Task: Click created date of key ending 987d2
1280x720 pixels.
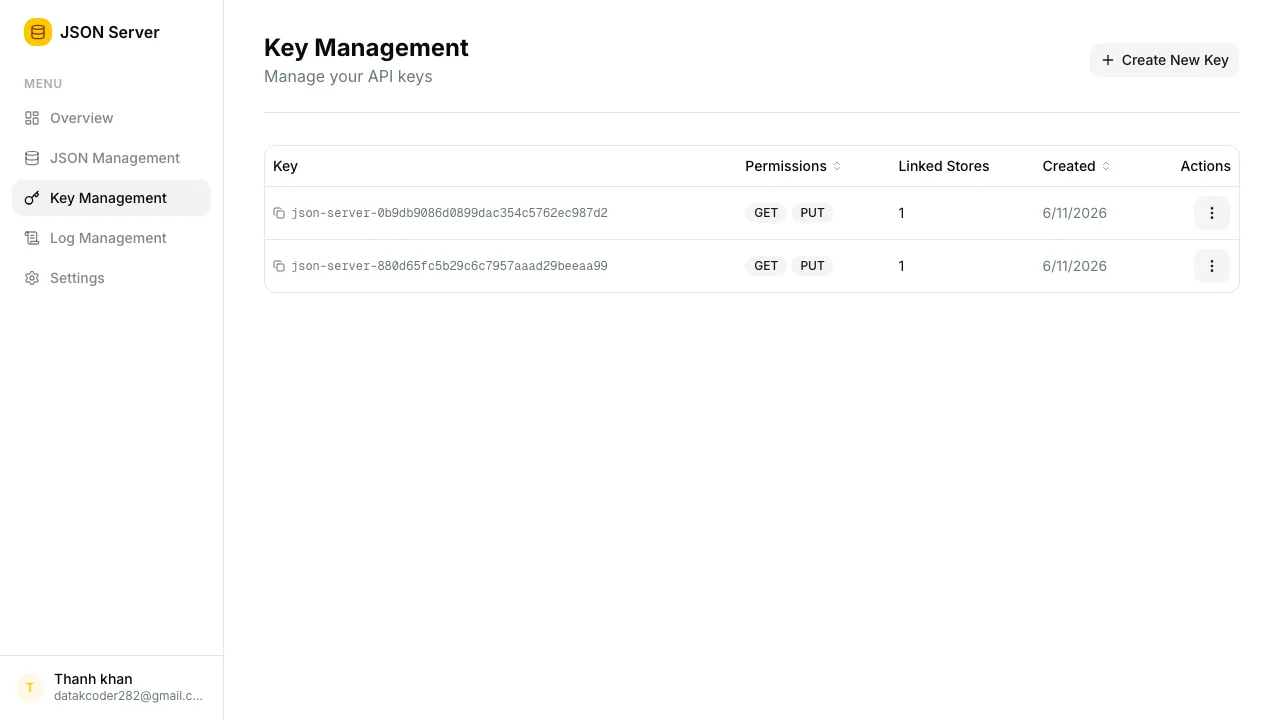Action: pyautogui.click(x=1074, y=213)
